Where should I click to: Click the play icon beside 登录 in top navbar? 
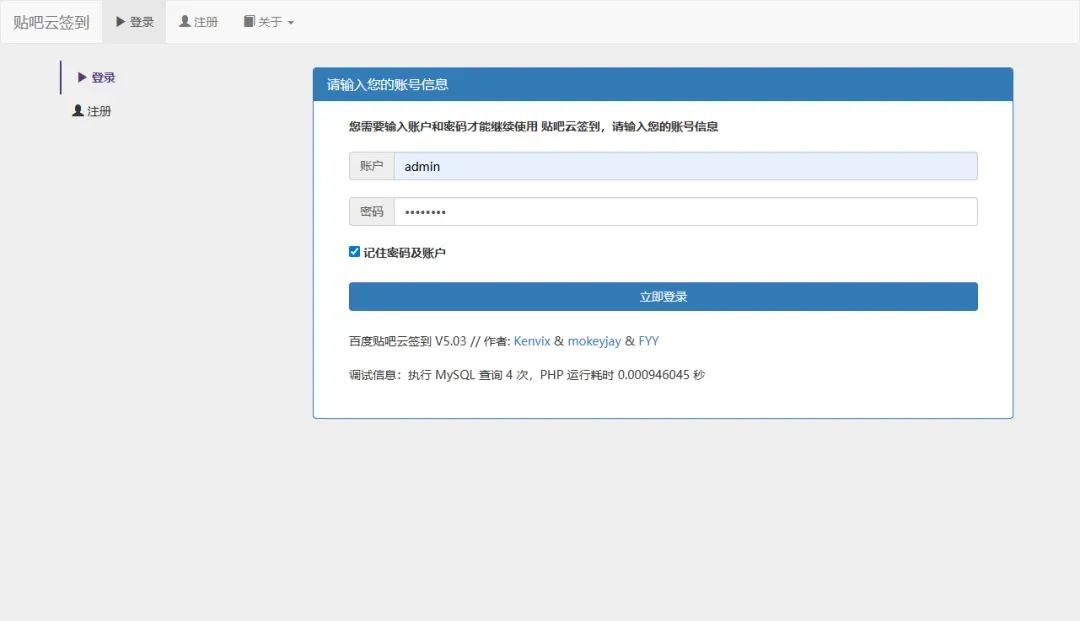coord(121,22)
